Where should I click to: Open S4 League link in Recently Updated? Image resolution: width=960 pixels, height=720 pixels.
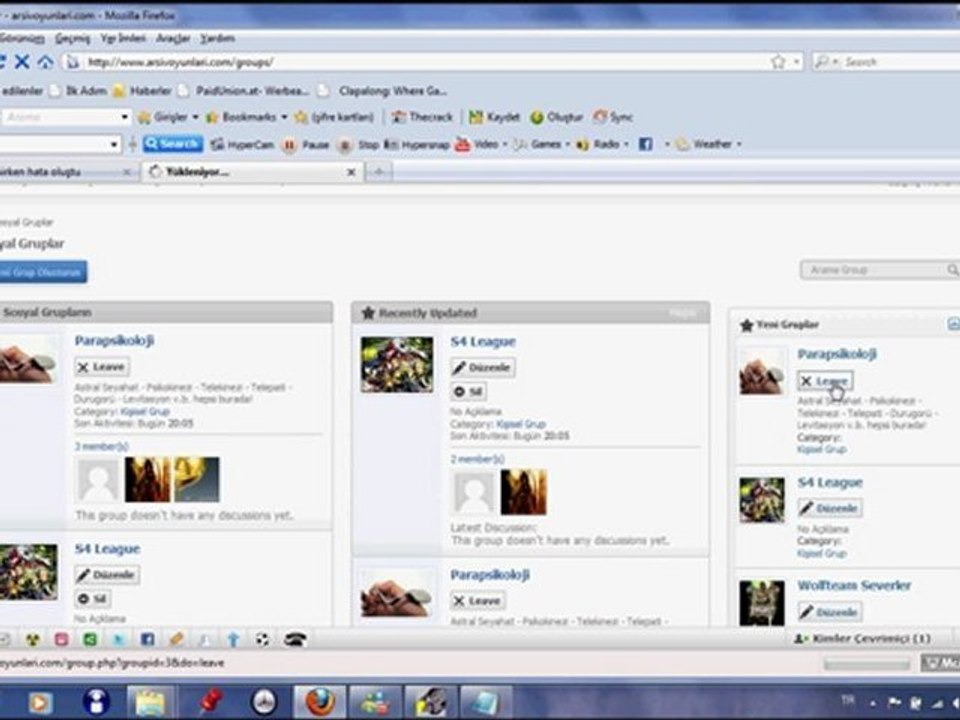[483, 342]
